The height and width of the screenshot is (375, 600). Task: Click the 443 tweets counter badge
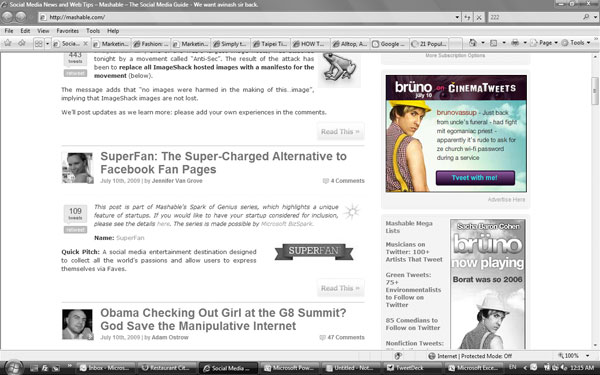click(75, 59)
